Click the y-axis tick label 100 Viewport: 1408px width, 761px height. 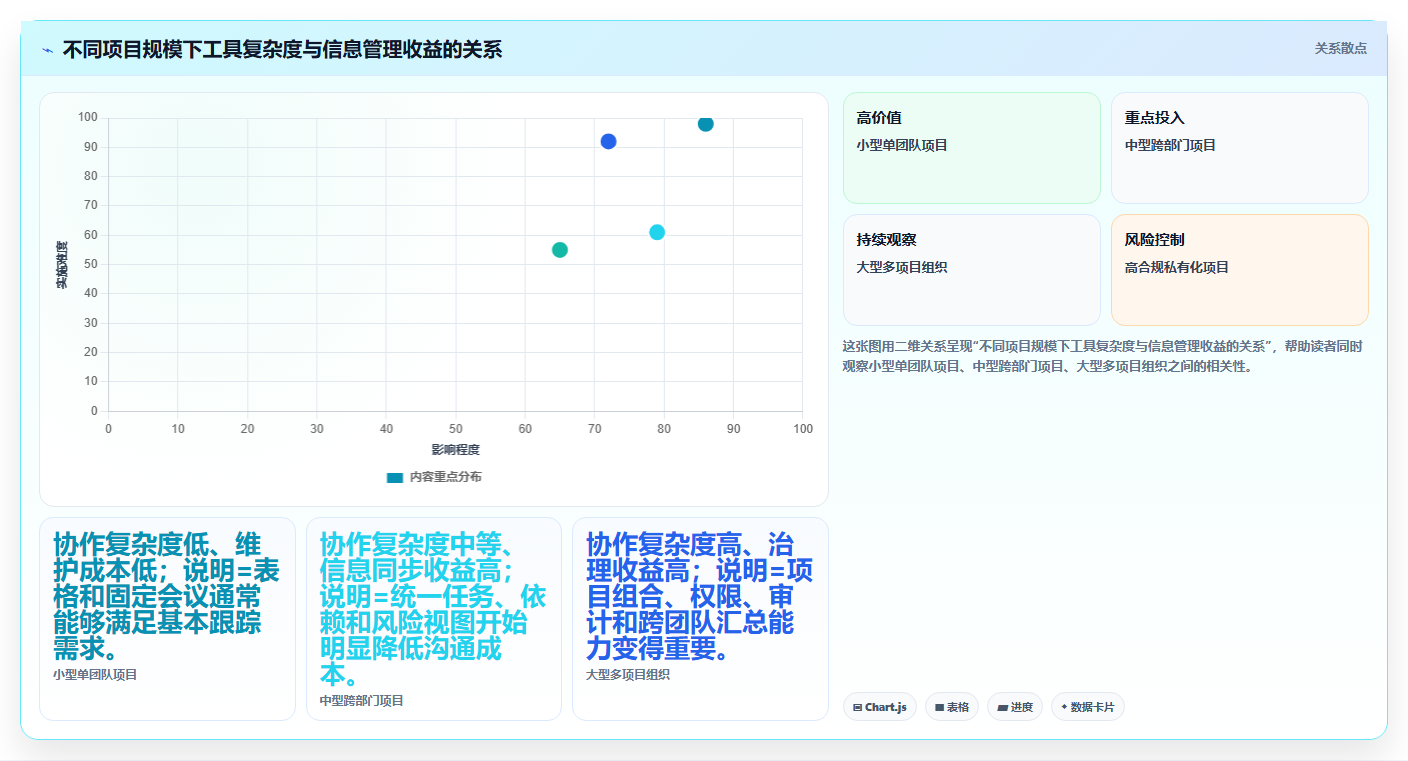[x=88, y=118]
